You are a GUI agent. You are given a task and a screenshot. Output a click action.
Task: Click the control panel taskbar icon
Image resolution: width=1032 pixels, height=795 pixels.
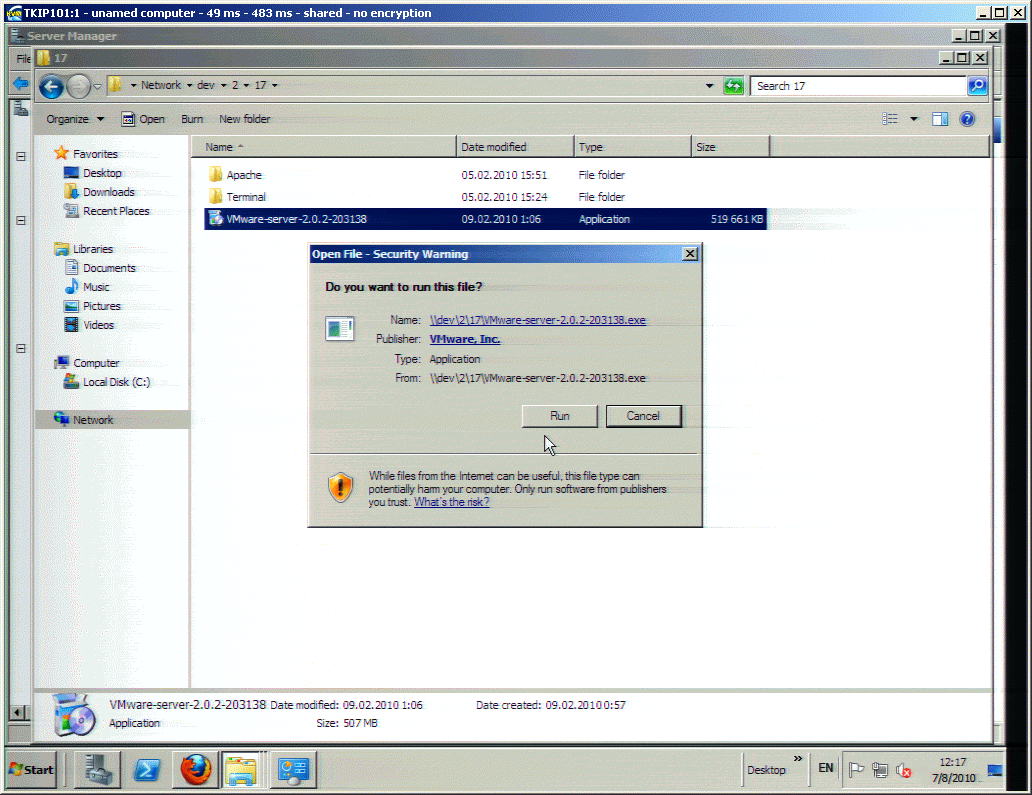(293, 769)
